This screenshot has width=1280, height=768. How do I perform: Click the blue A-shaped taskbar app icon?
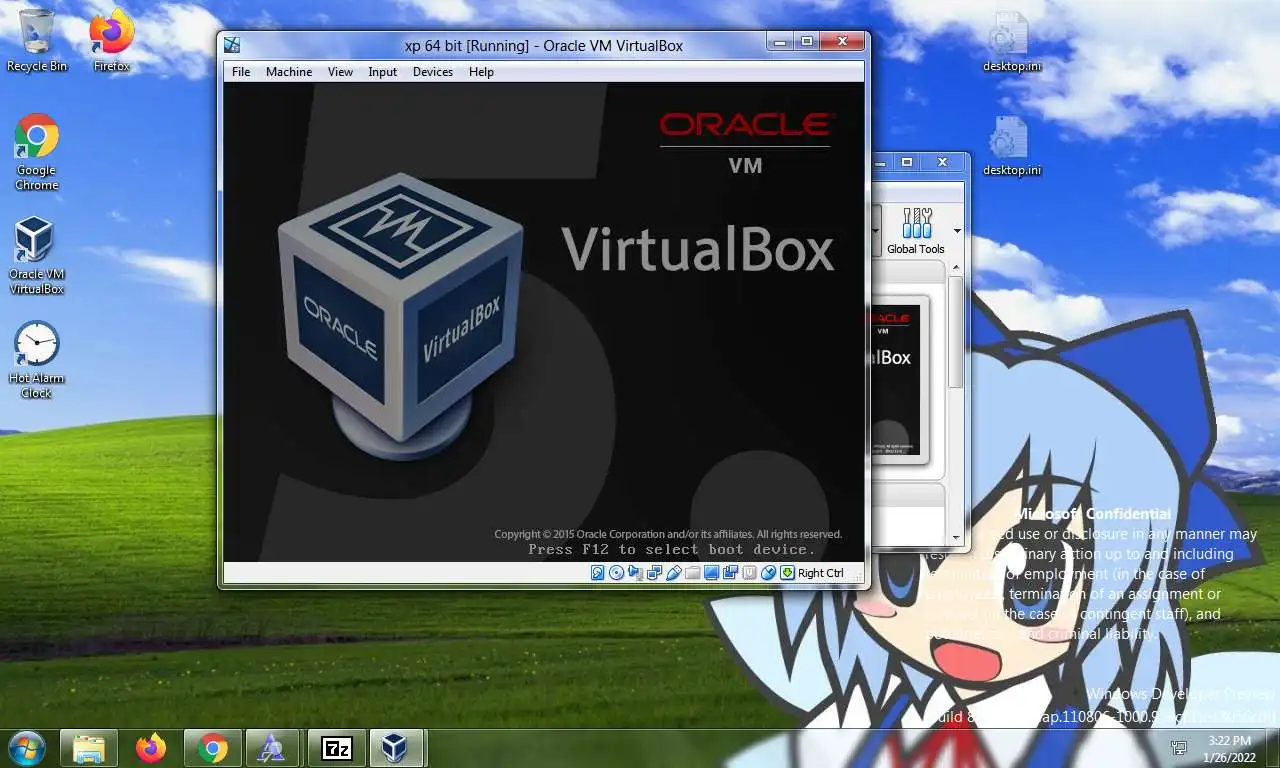[272, 748]
